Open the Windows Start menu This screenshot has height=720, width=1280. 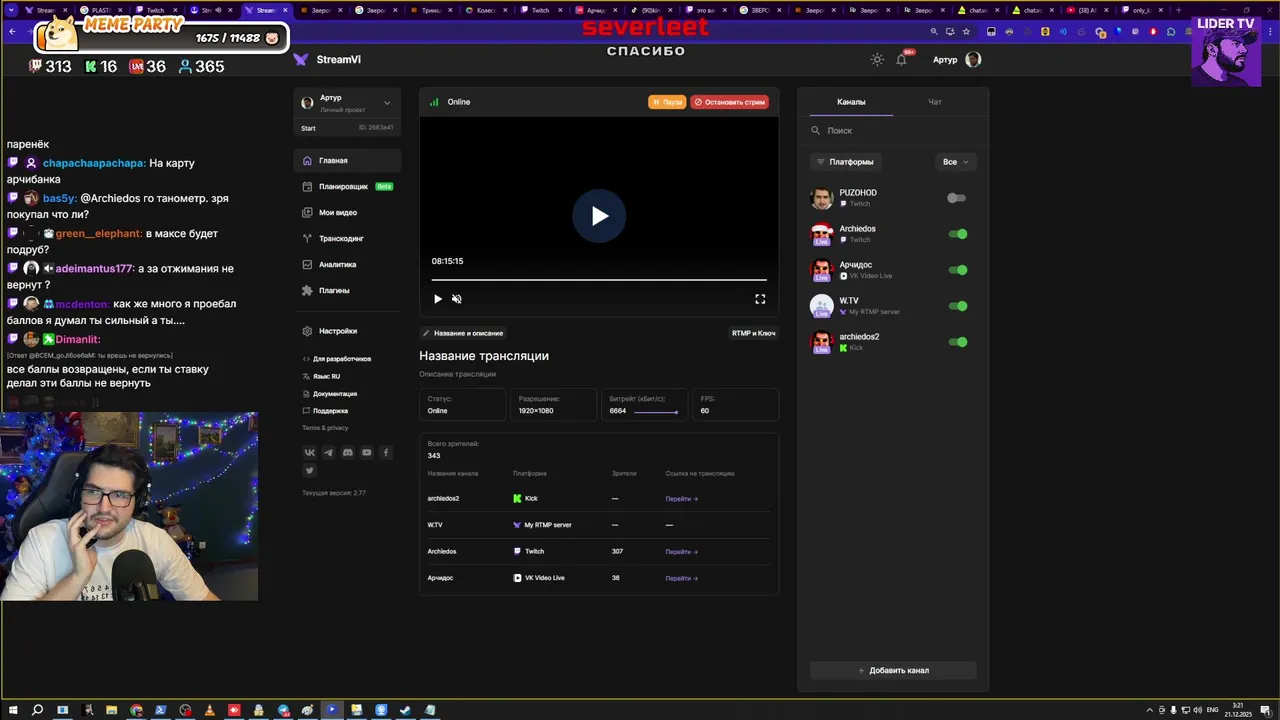tap(12, 710)
